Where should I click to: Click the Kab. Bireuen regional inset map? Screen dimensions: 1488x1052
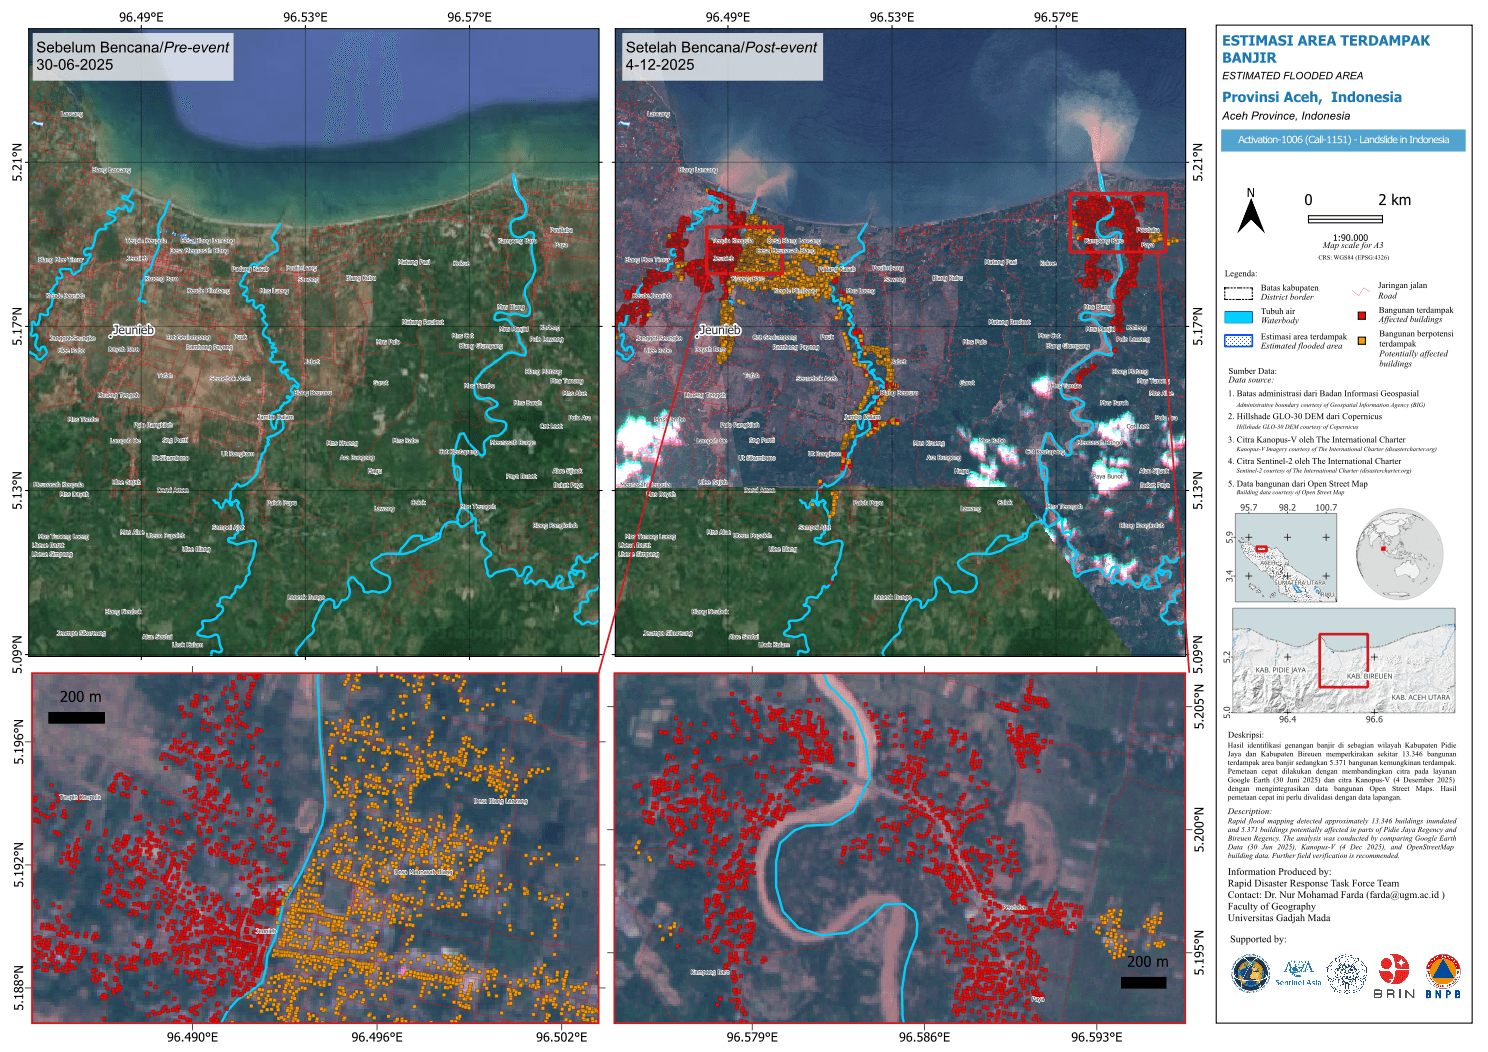click(x=1343, y=660)
